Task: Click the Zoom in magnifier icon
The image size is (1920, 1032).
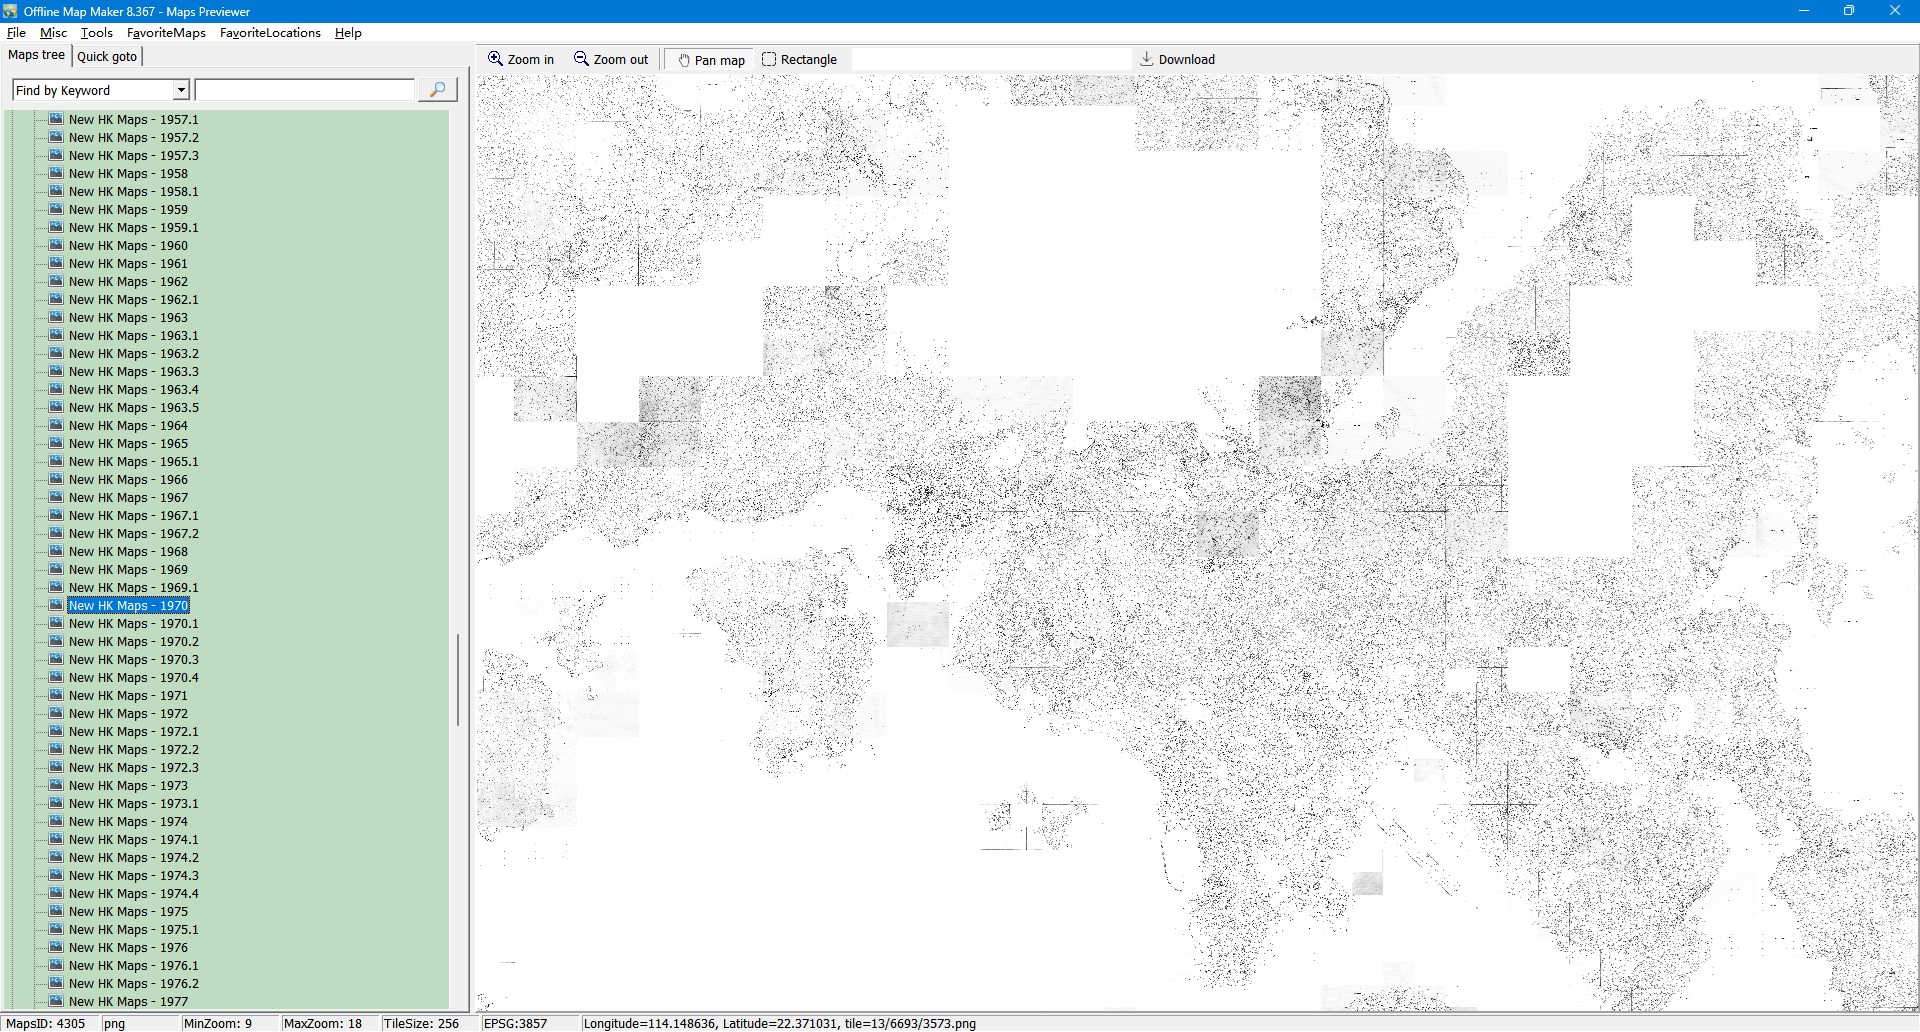Action: pos(495,59)
